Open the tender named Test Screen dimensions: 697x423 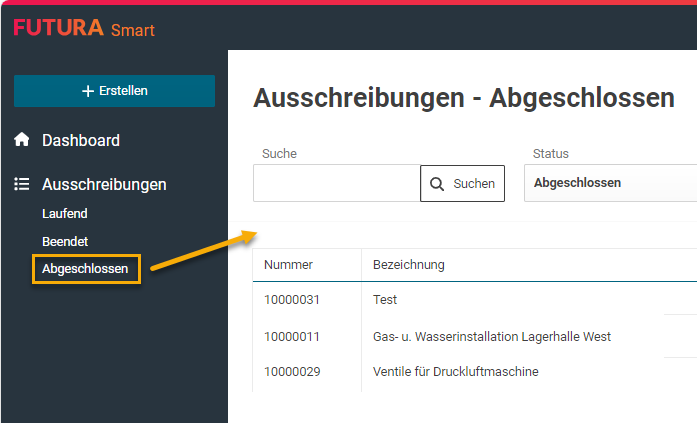(x=385, y=299)
